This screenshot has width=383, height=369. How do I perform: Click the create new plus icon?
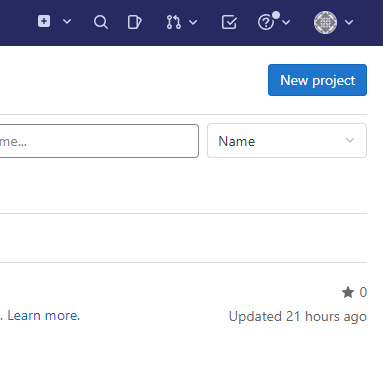pos(44,21)
